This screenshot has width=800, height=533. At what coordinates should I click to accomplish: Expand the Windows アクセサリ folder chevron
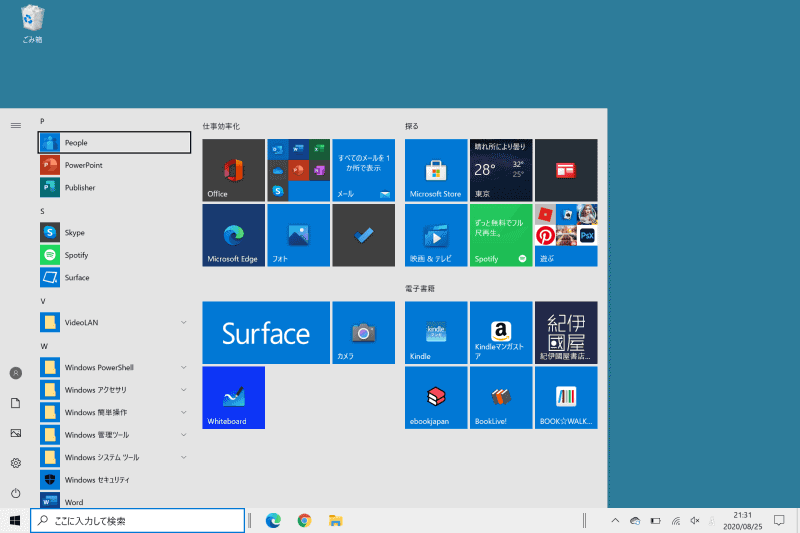click(x=183, y=390)
